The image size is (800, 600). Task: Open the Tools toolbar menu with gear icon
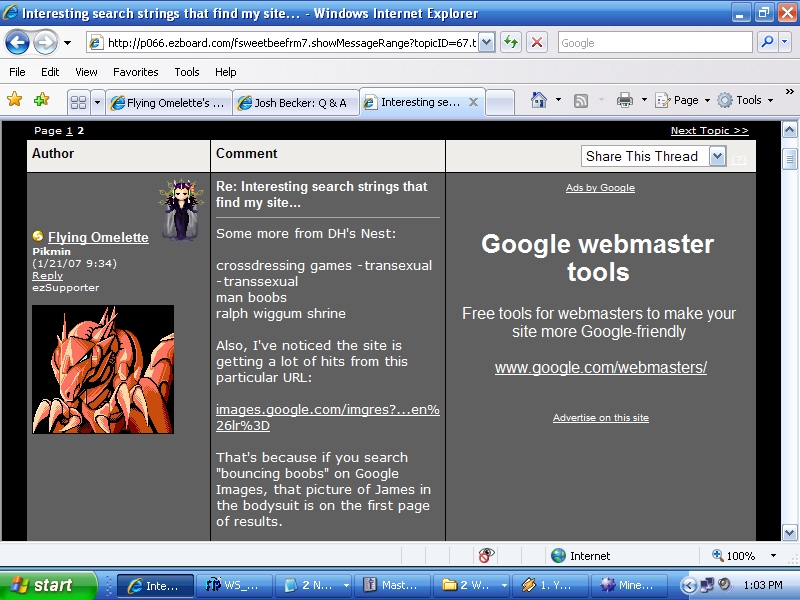pos(745,100)
